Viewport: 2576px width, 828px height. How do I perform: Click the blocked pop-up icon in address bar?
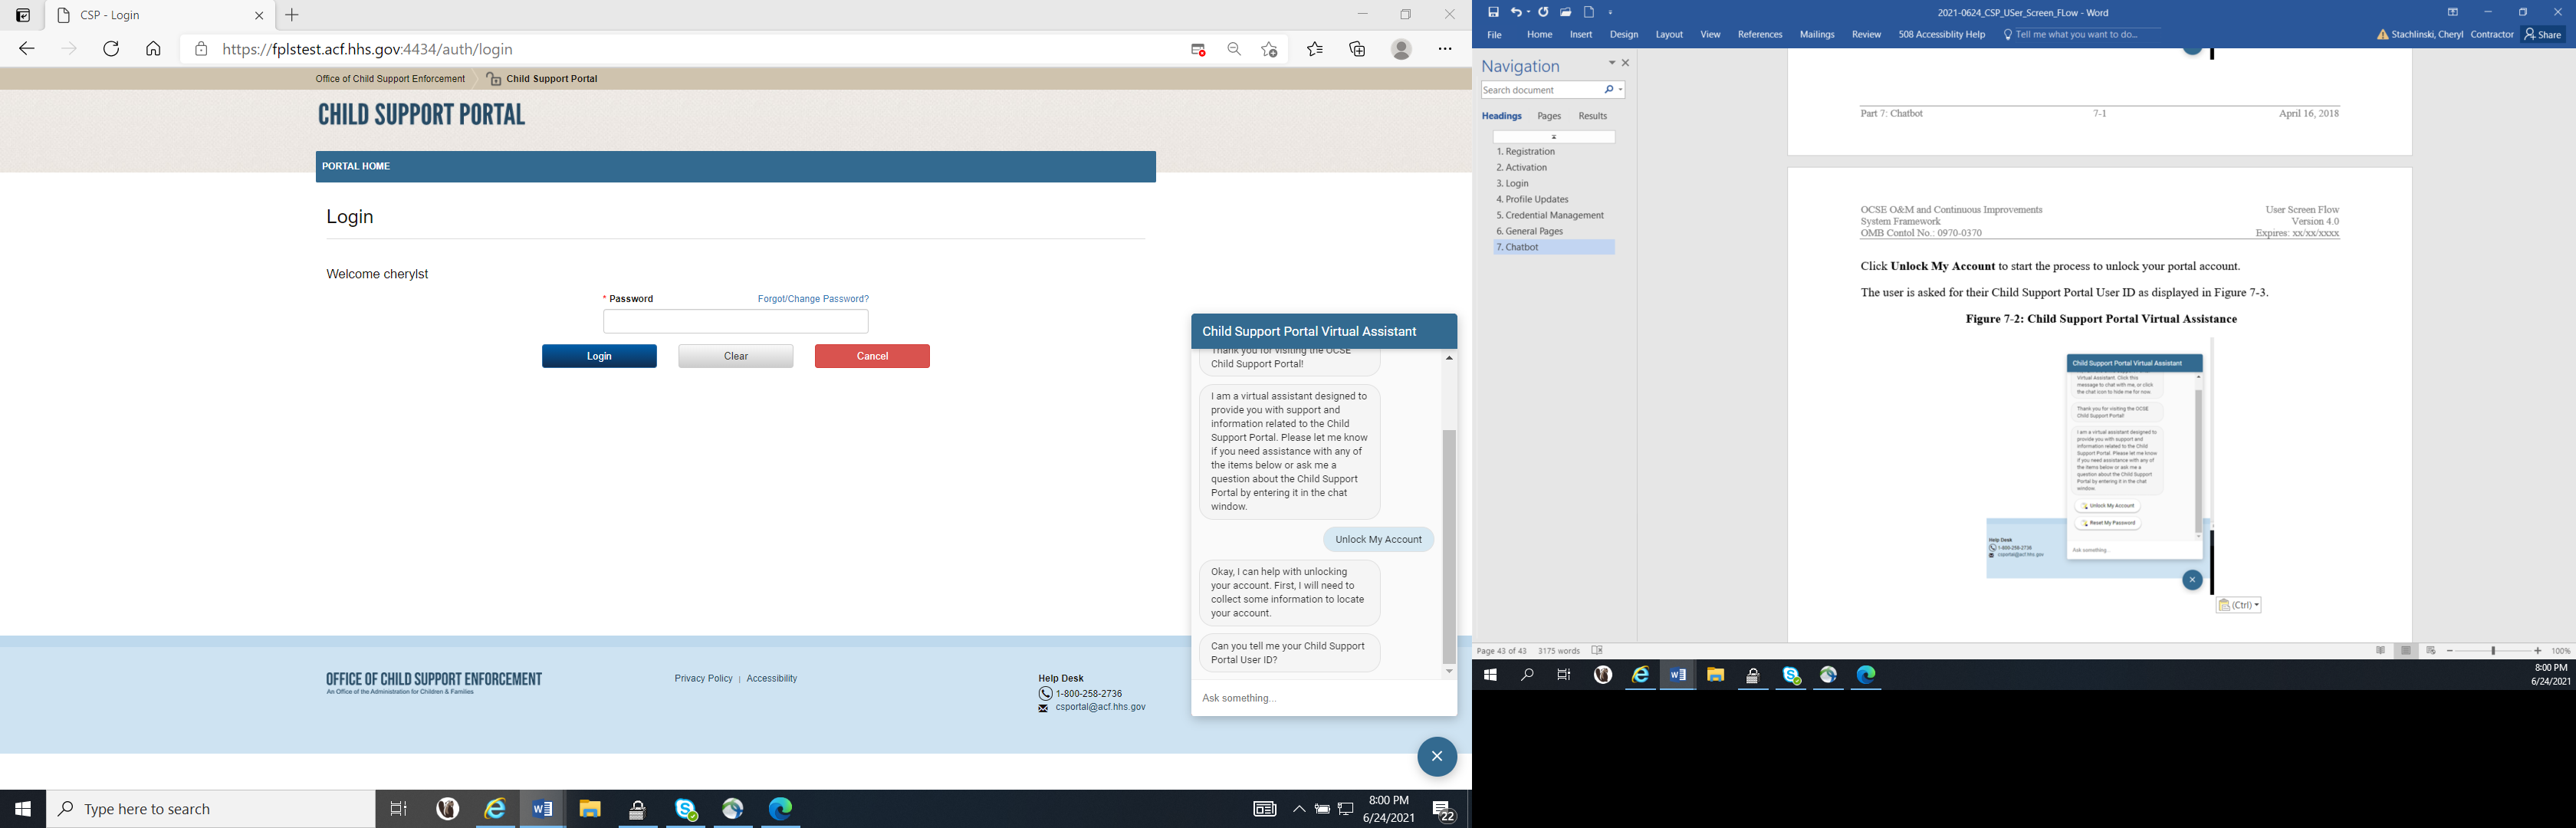[1197, 49]
